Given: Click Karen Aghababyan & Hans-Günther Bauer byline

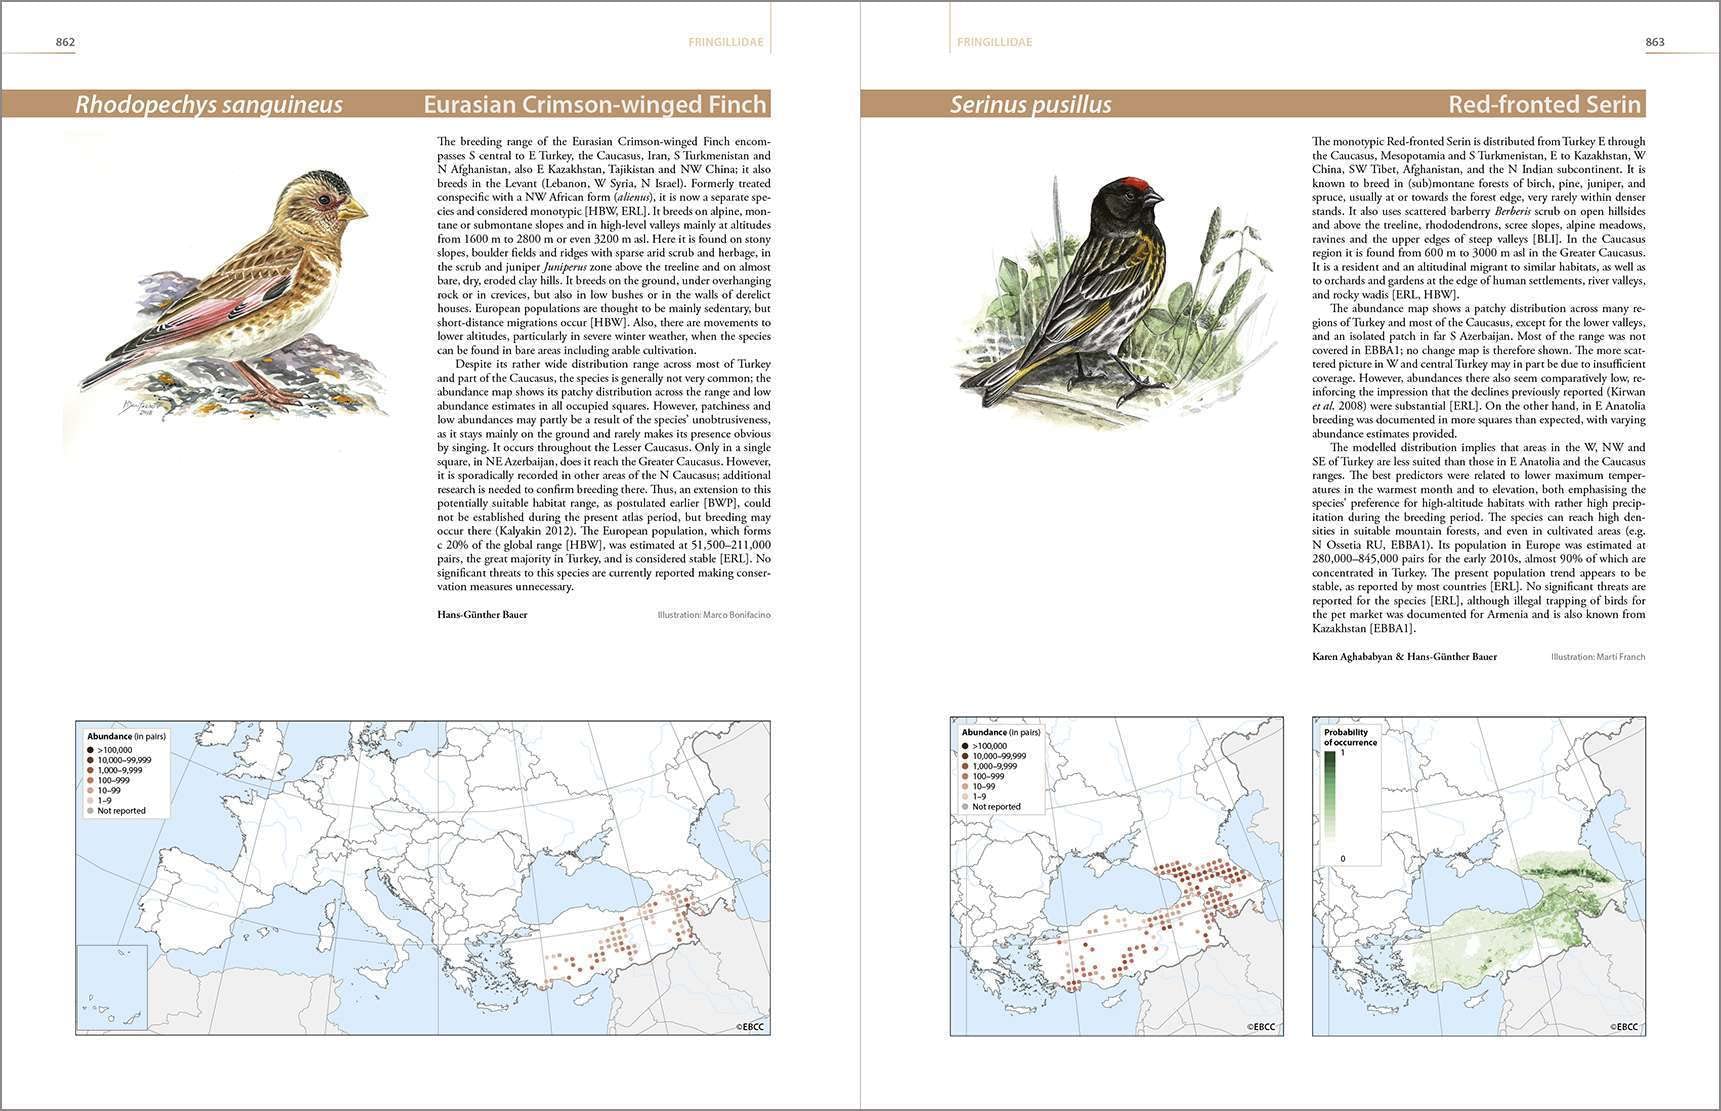Looking at the screenshot, I should [1405, 657].
